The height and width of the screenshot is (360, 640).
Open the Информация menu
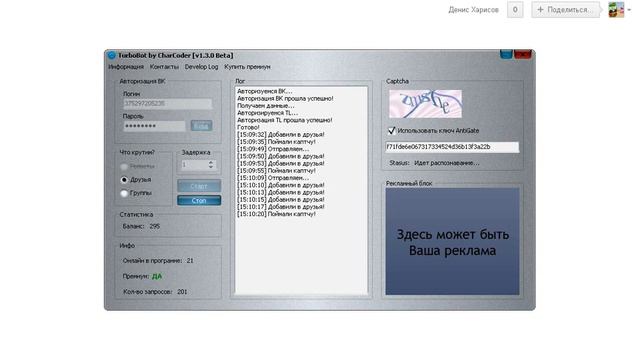[126, 67]
